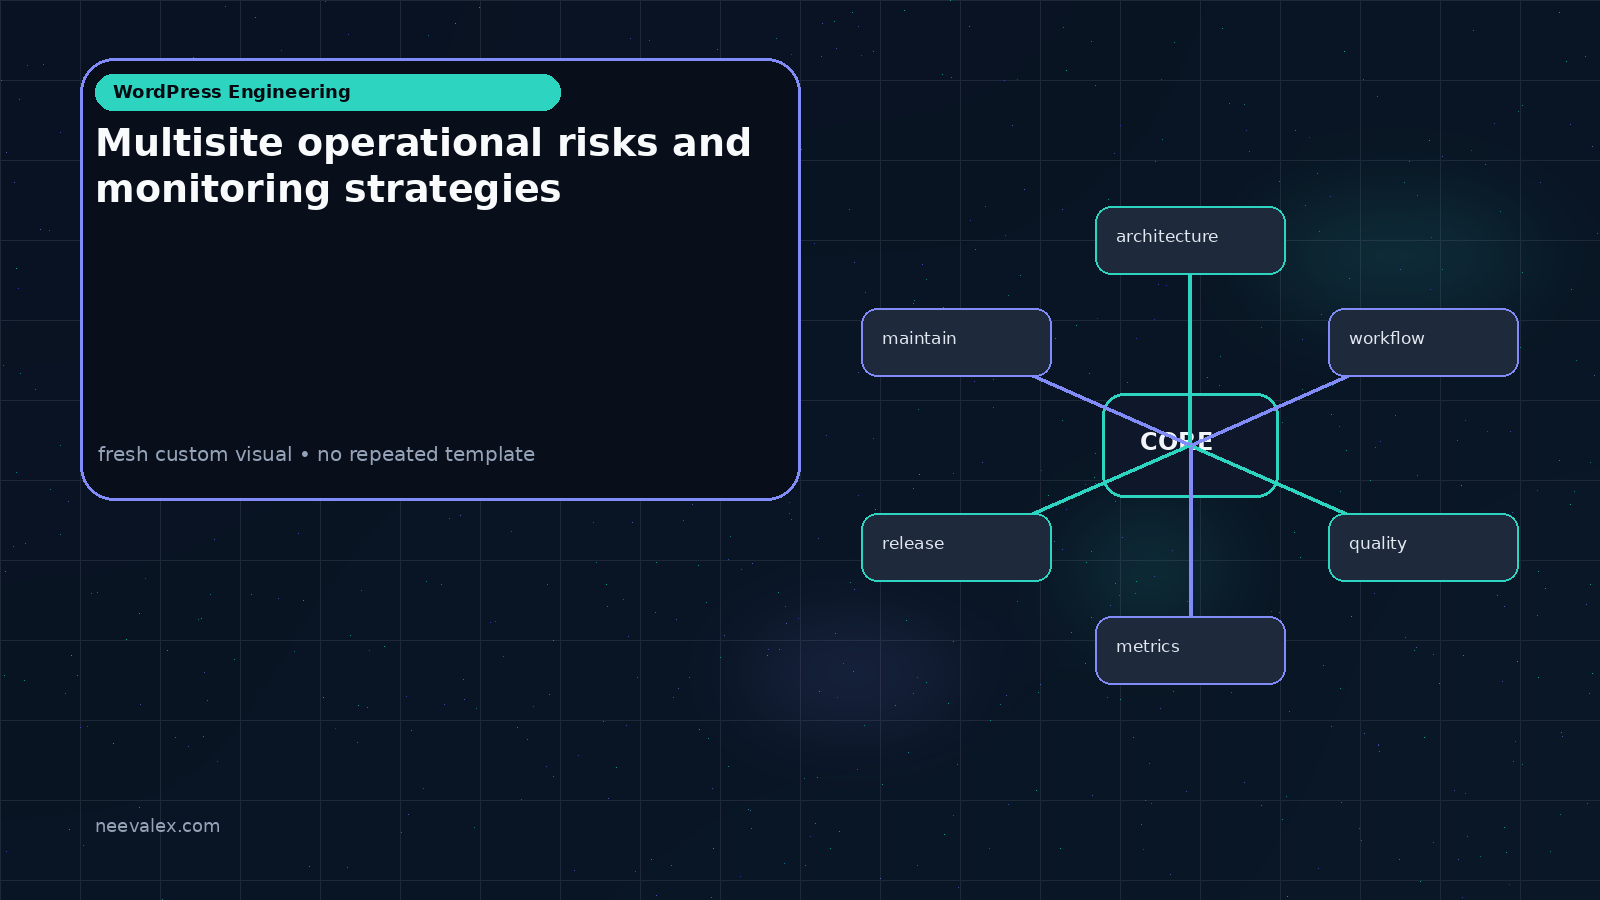Select the architecture node
1600x900 pixels.
coord(1190,240)
